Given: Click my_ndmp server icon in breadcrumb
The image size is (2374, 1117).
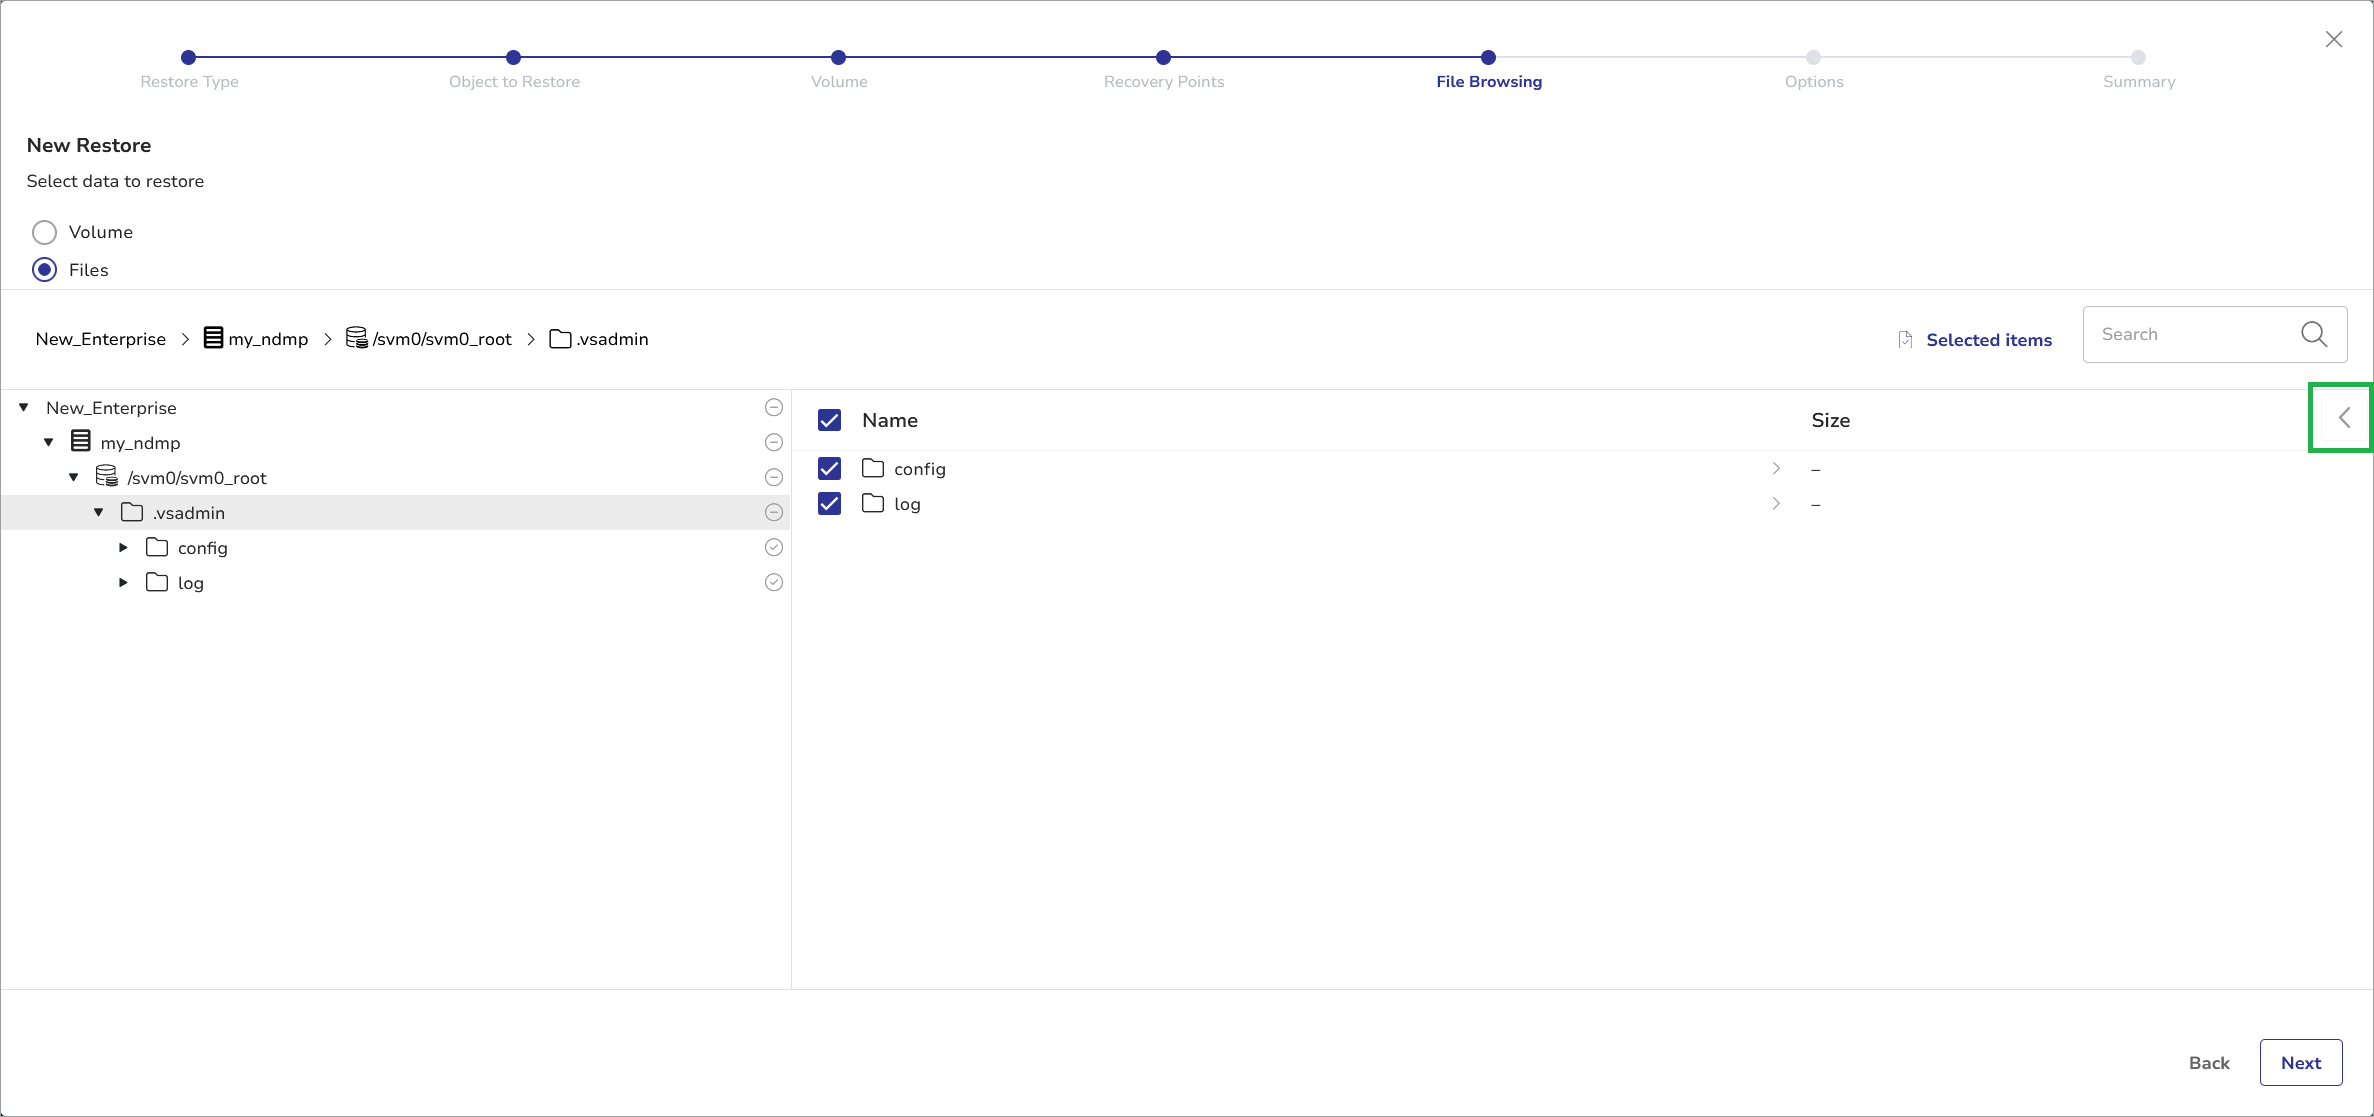Looking at the screenshot, I should 213,338.
